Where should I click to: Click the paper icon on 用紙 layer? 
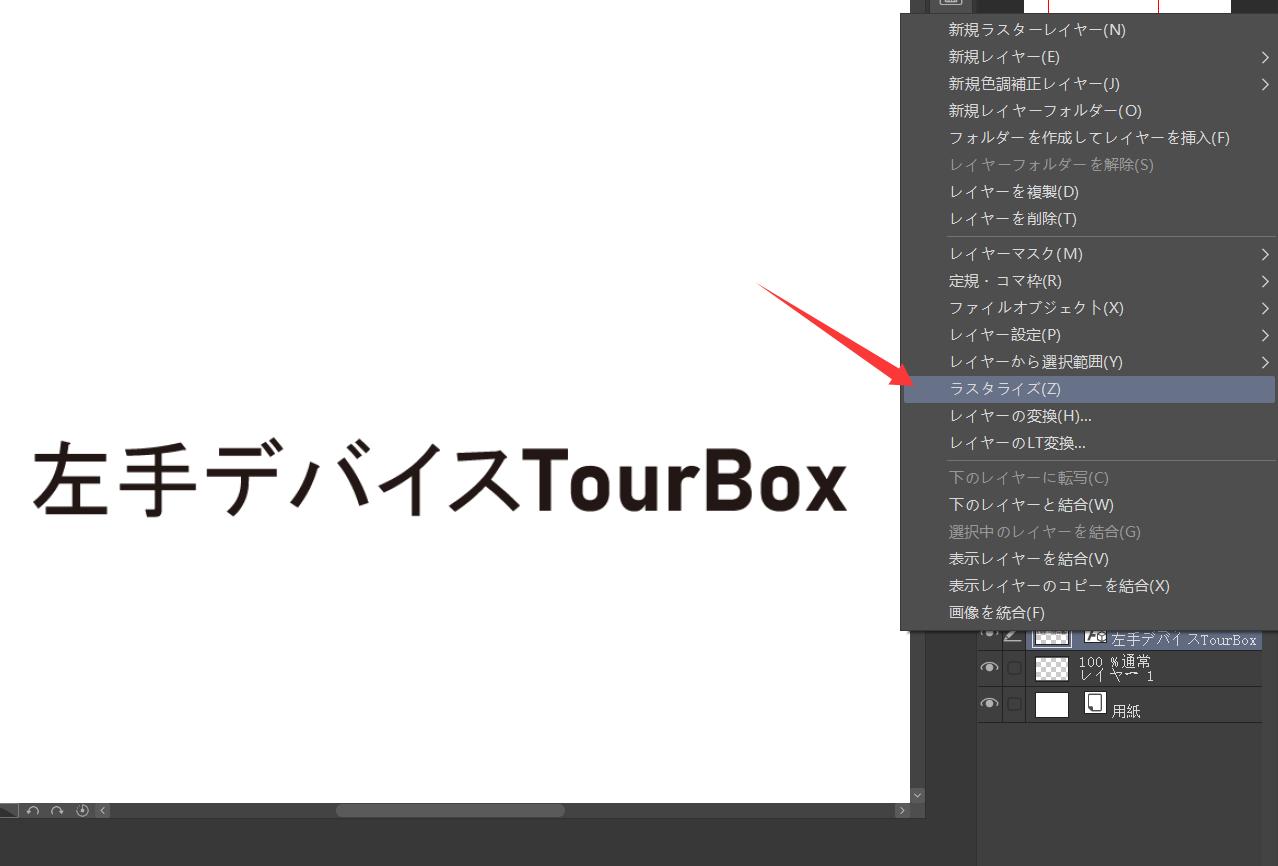pyautogui.click(x=1095, y=703)
